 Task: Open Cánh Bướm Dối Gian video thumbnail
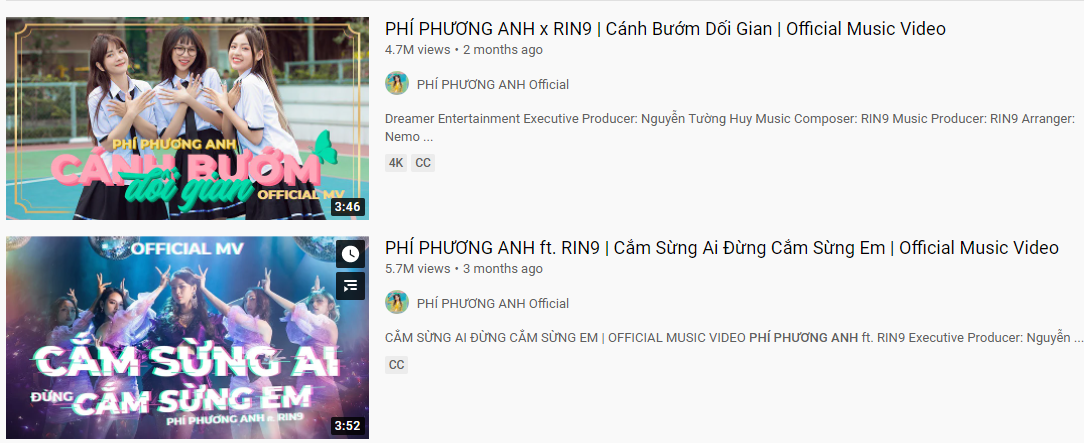[x=187, y=118]
